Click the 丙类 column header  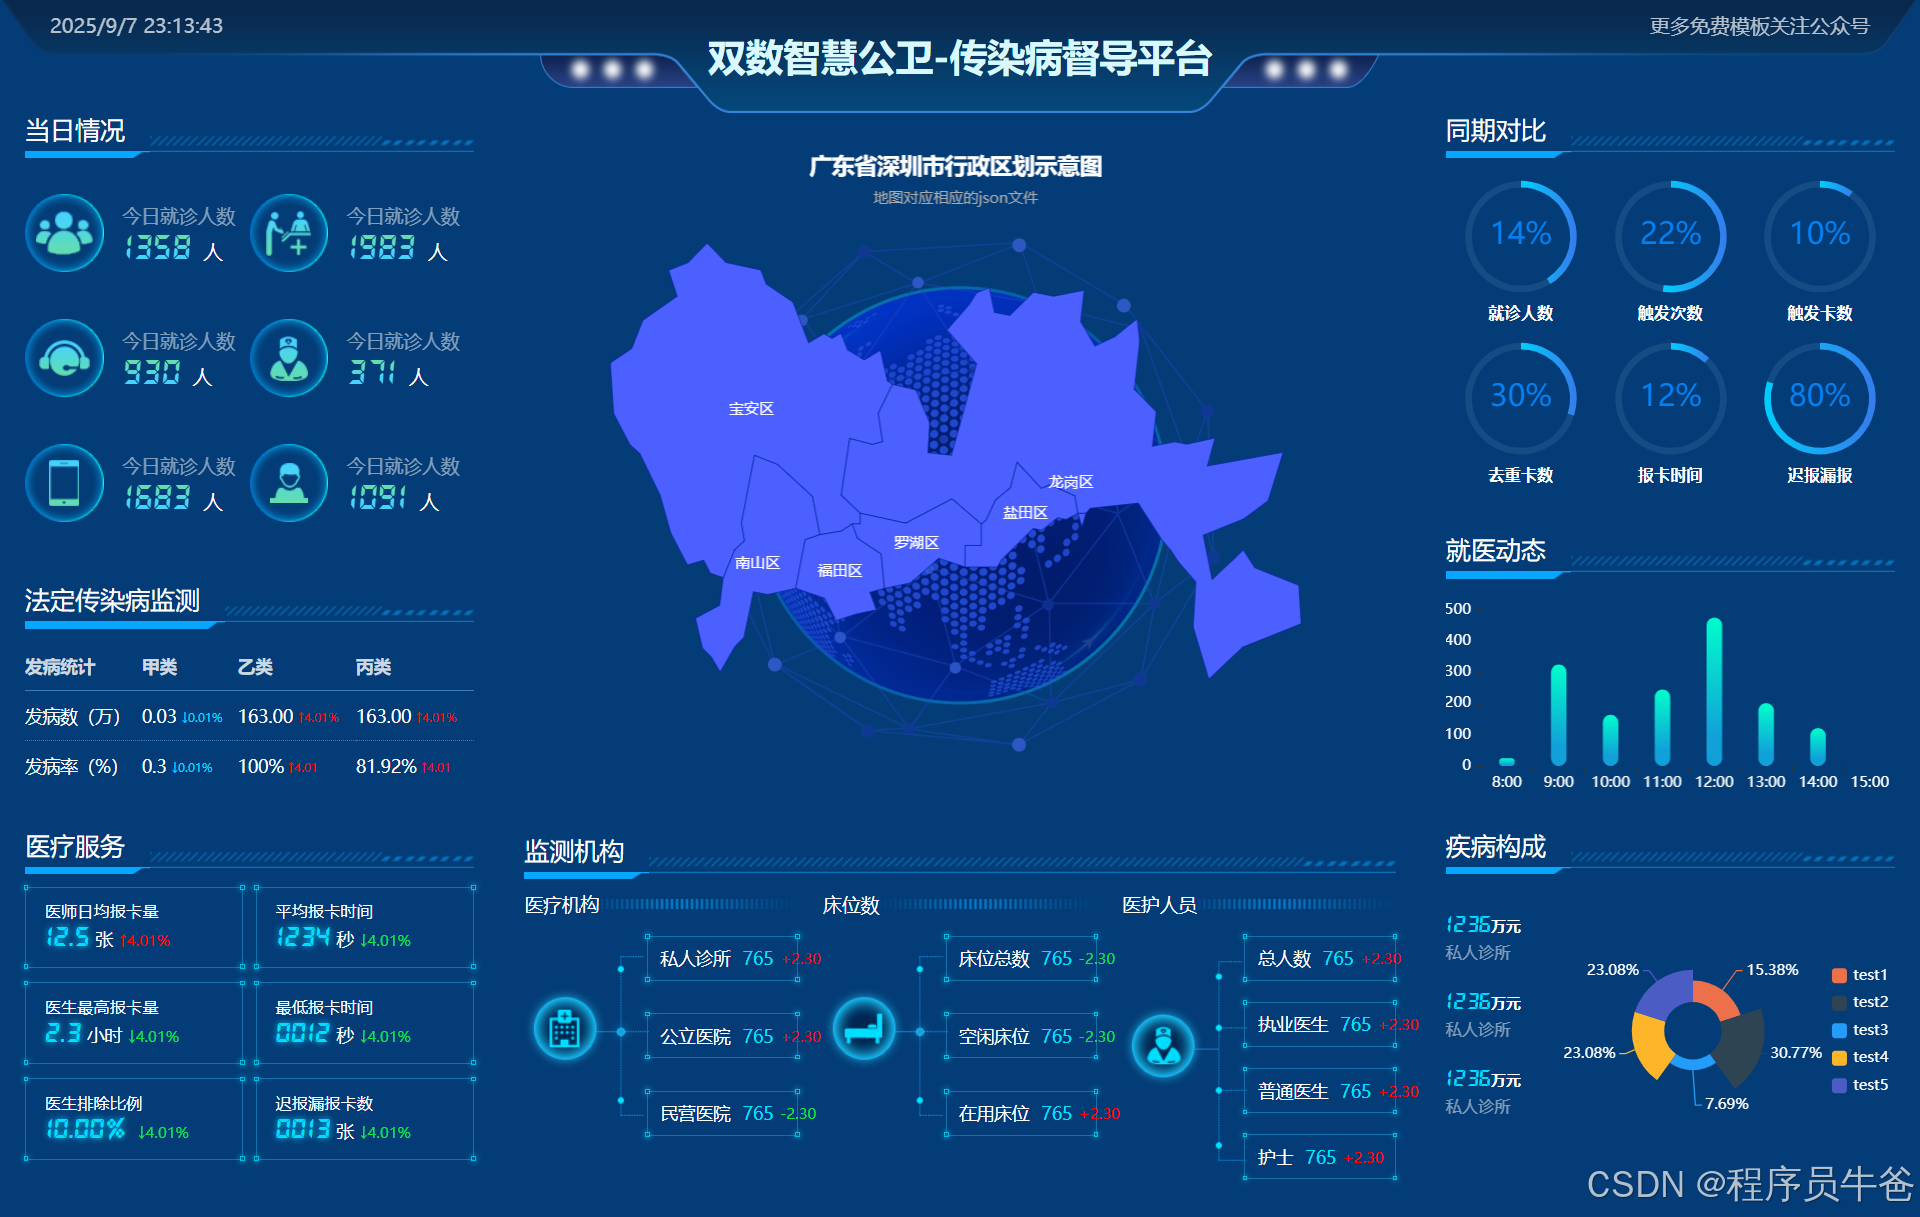[373, 667]
